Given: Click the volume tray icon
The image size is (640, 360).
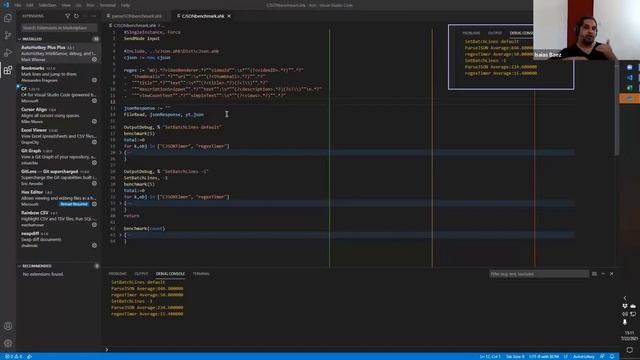Looking at the screenshot, I should pos(625,314).
